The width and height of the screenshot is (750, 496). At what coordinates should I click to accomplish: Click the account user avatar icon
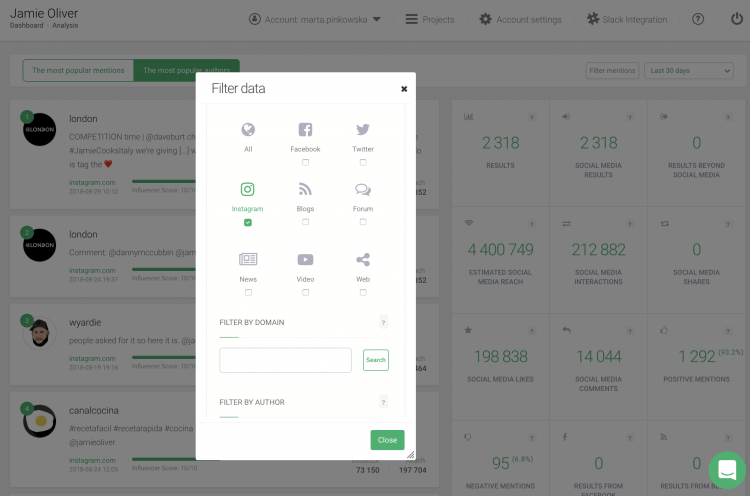pyautogui.click(x=254, y=19)
